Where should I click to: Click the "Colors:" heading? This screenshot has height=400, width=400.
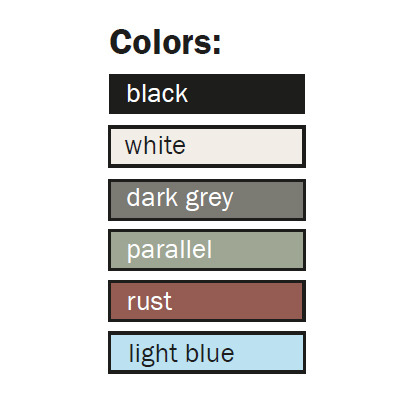pyautogui.click(x=165, y=42)
